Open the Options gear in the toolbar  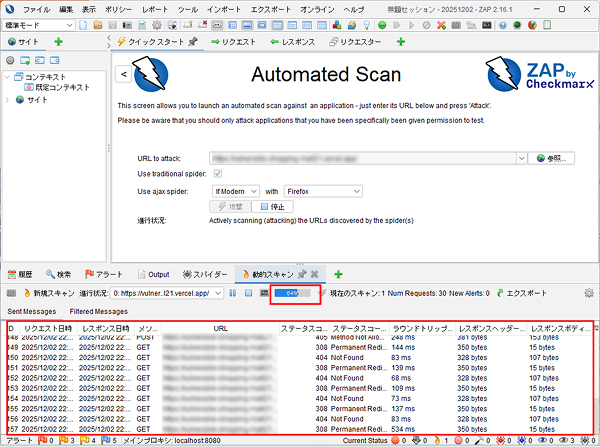click(x=157, y=25)
